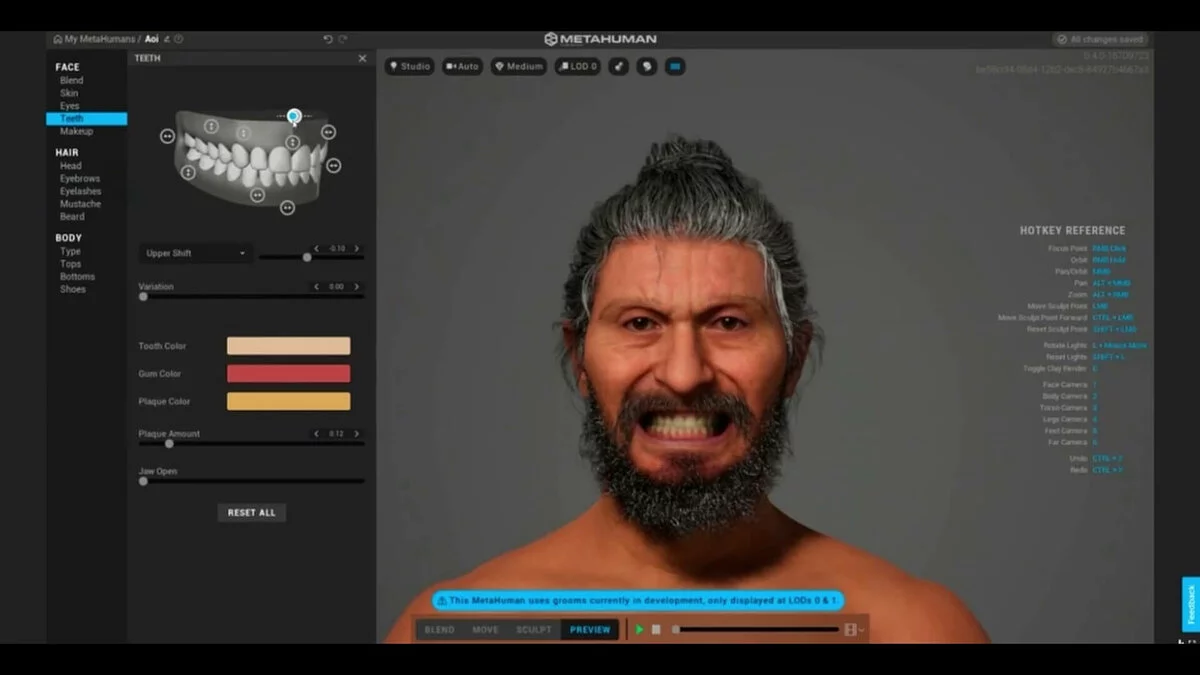
Task: Open the animation clip selector film icon
Action: tap(853, 629)
